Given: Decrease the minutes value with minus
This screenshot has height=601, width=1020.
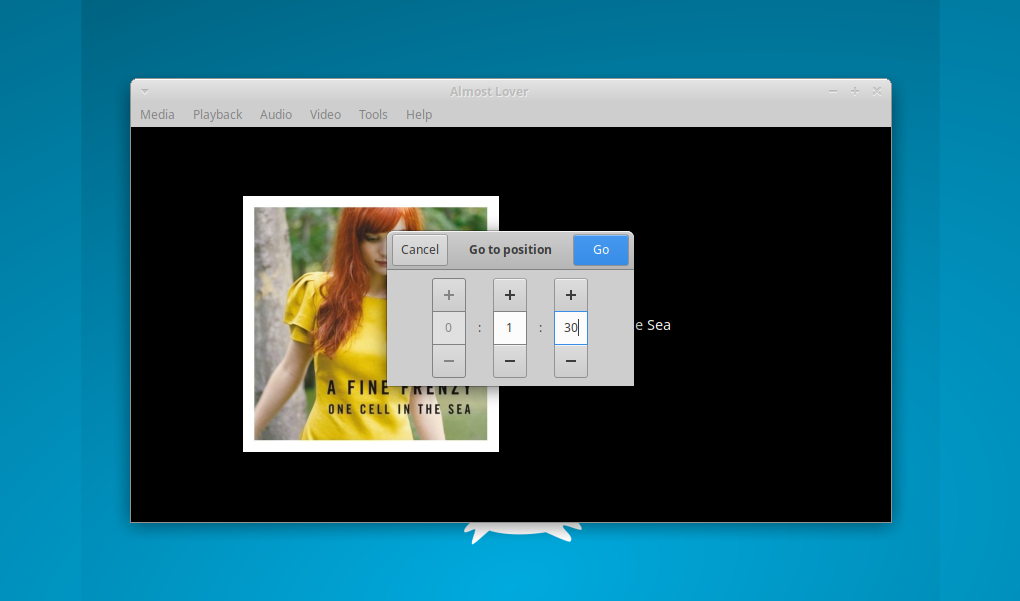Looking at the screenshot, I should coord(510,361).
